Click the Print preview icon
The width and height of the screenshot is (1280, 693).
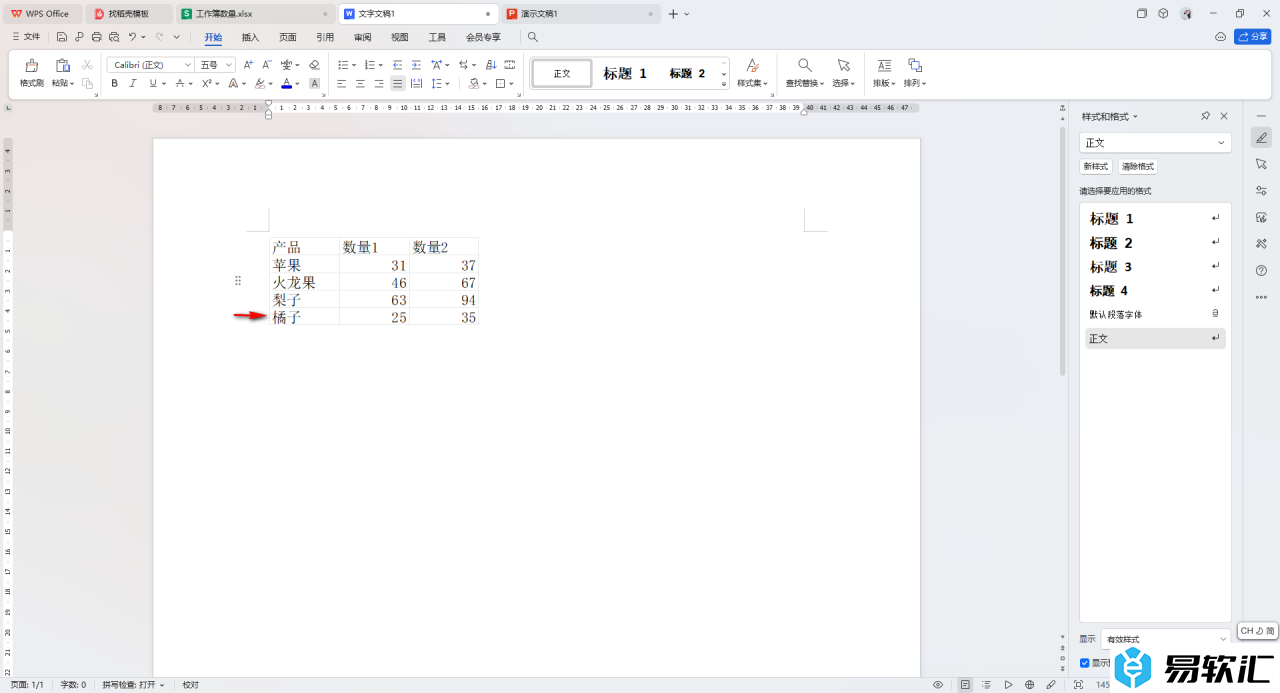(113, 37)
